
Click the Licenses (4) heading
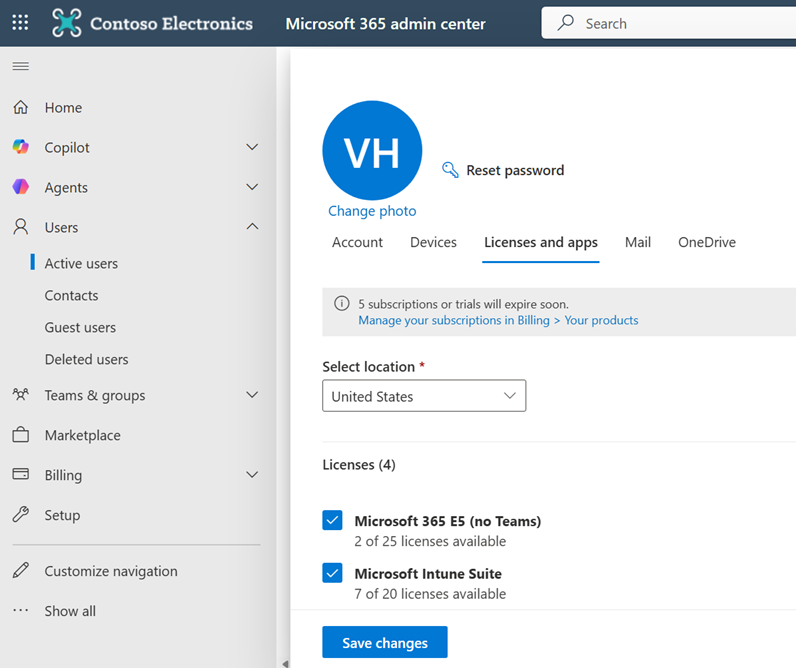(x=359, y=465)
